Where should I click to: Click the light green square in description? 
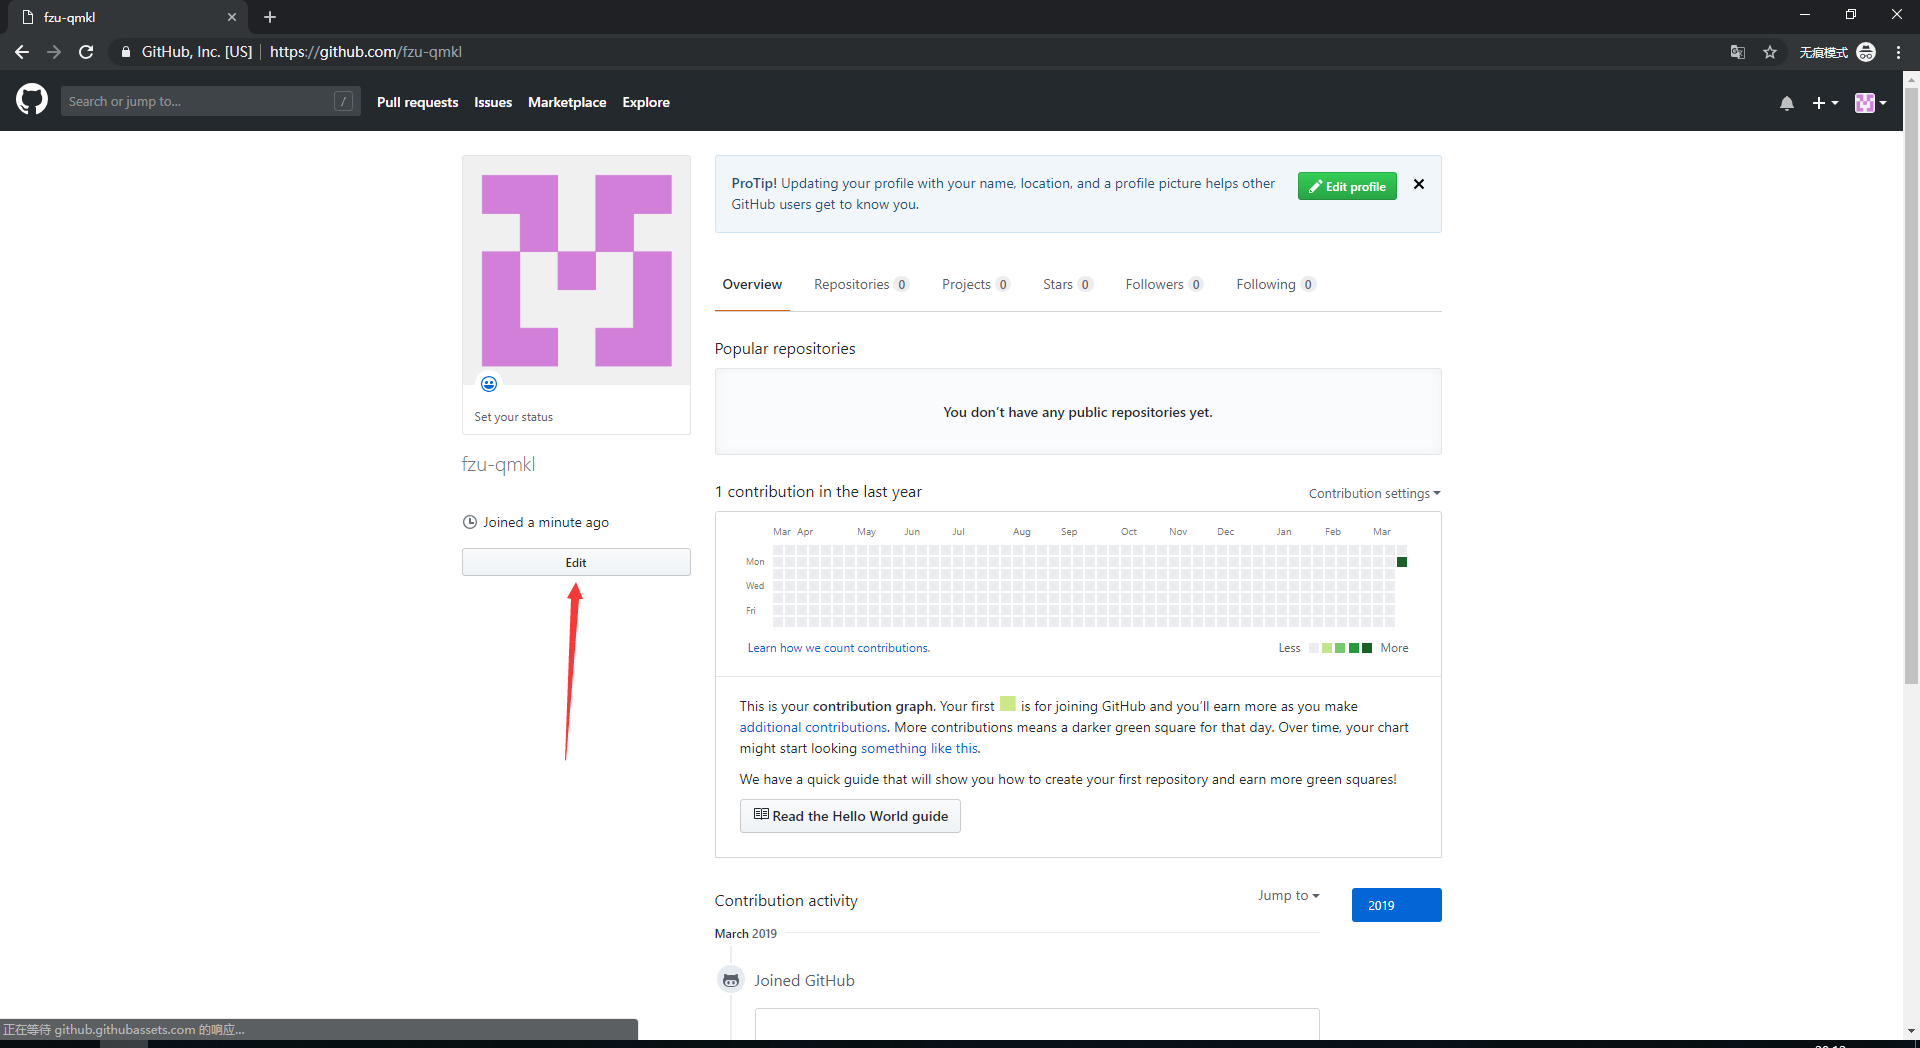point(1008,704)
